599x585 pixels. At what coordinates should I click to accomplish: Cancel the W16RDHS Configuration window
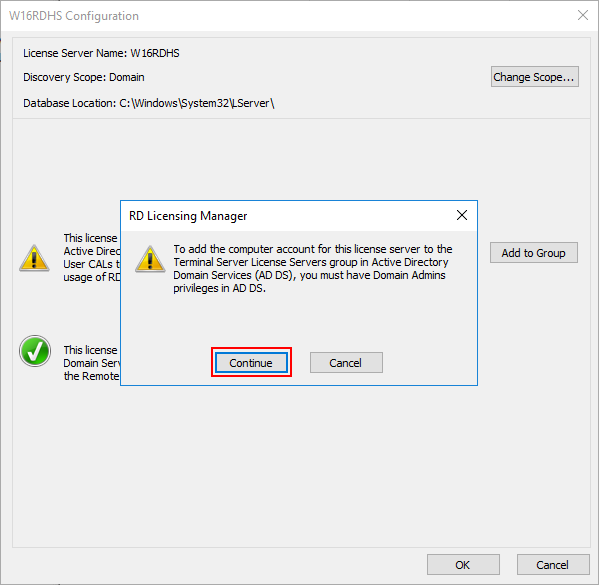[x=553, y=564]
